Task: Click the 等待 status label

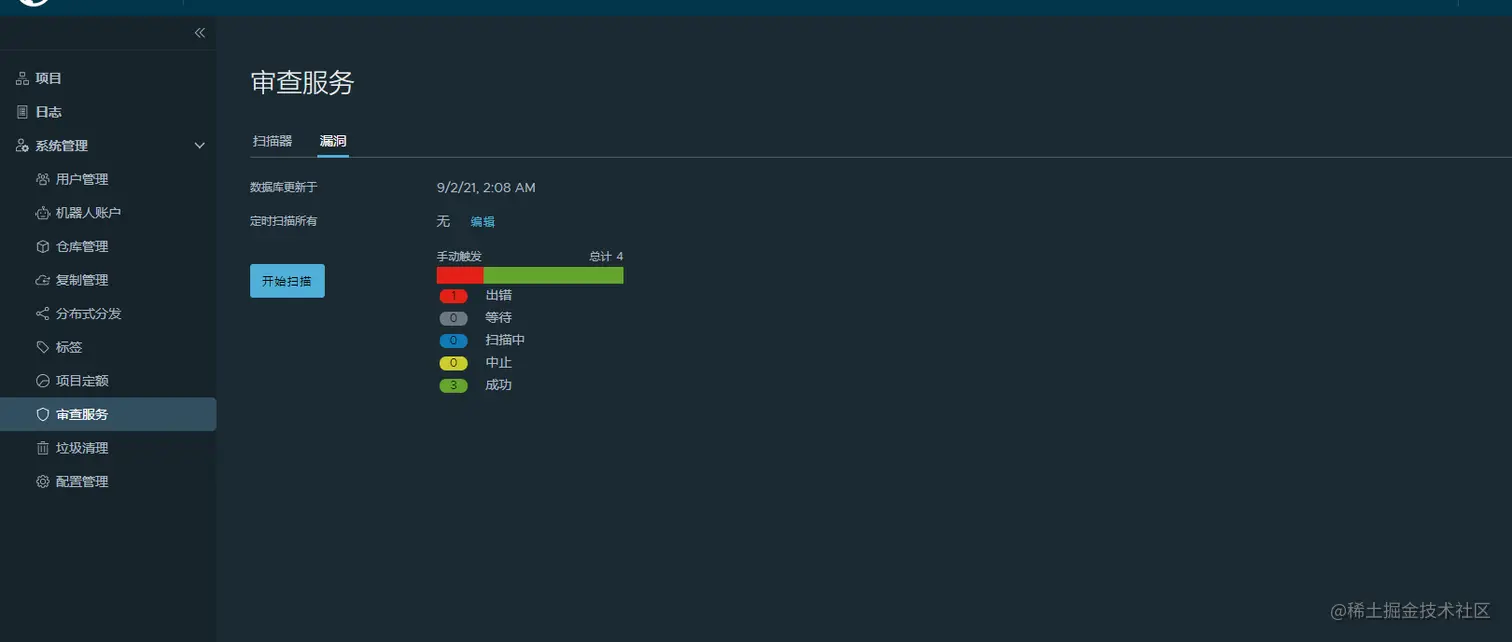Action: [499, 318]
